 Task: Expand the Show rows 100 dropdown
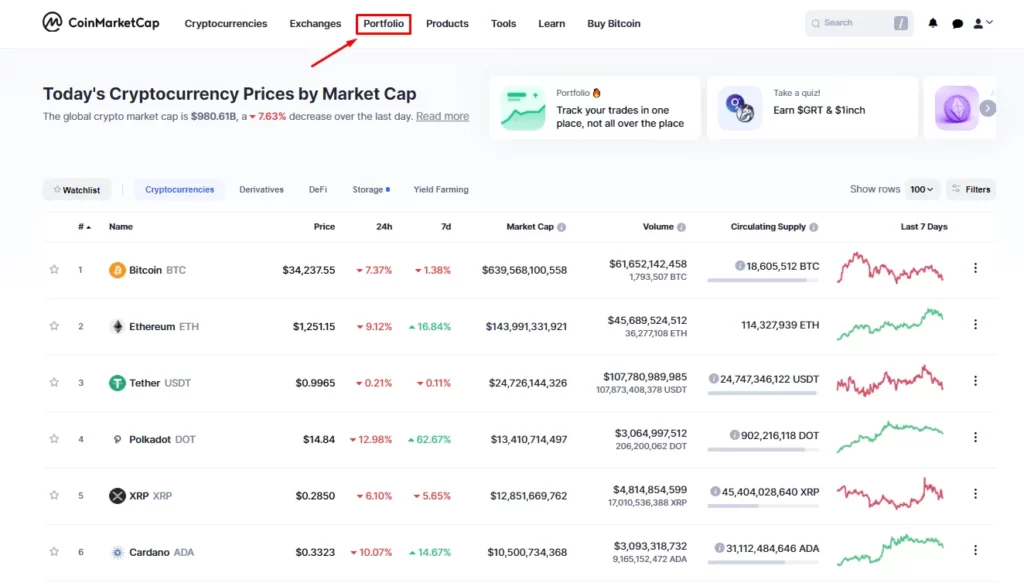tap(922, 189)
